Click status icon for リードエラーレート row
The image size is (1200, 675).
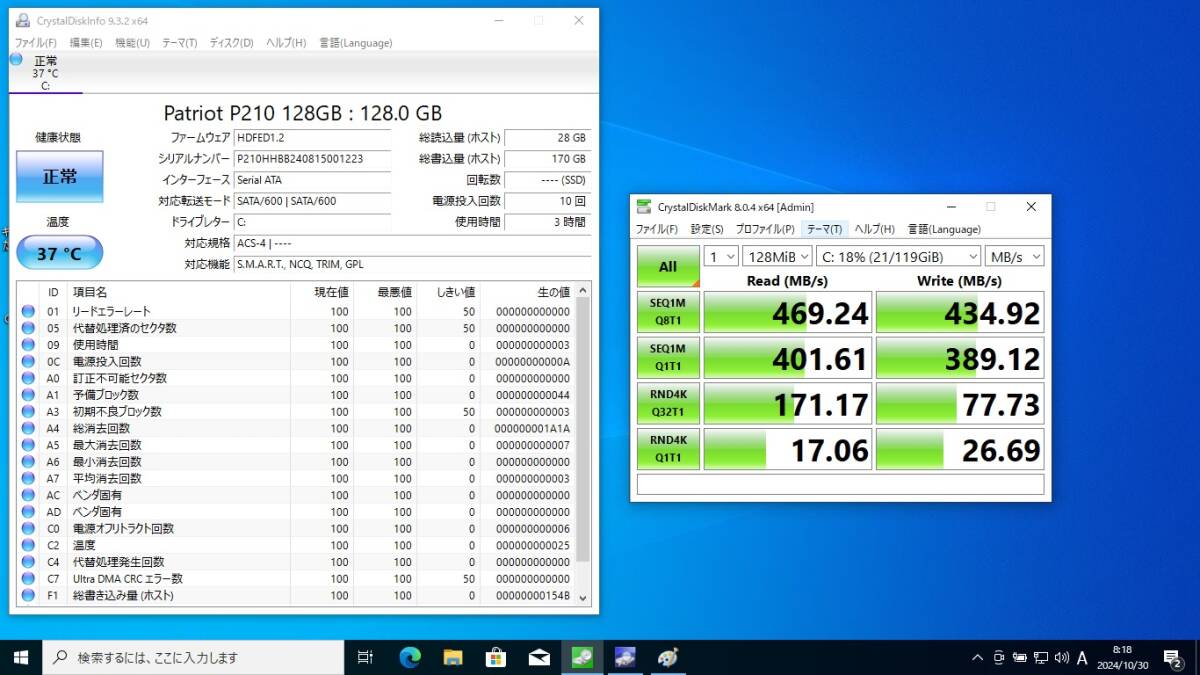[28, 312]
